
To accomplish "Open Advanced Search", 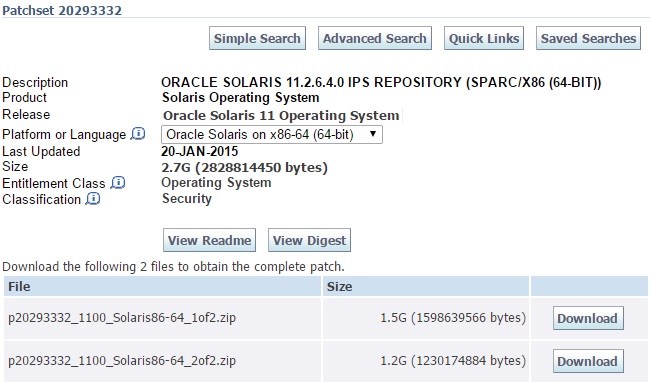I will click(x=375, y=38).
